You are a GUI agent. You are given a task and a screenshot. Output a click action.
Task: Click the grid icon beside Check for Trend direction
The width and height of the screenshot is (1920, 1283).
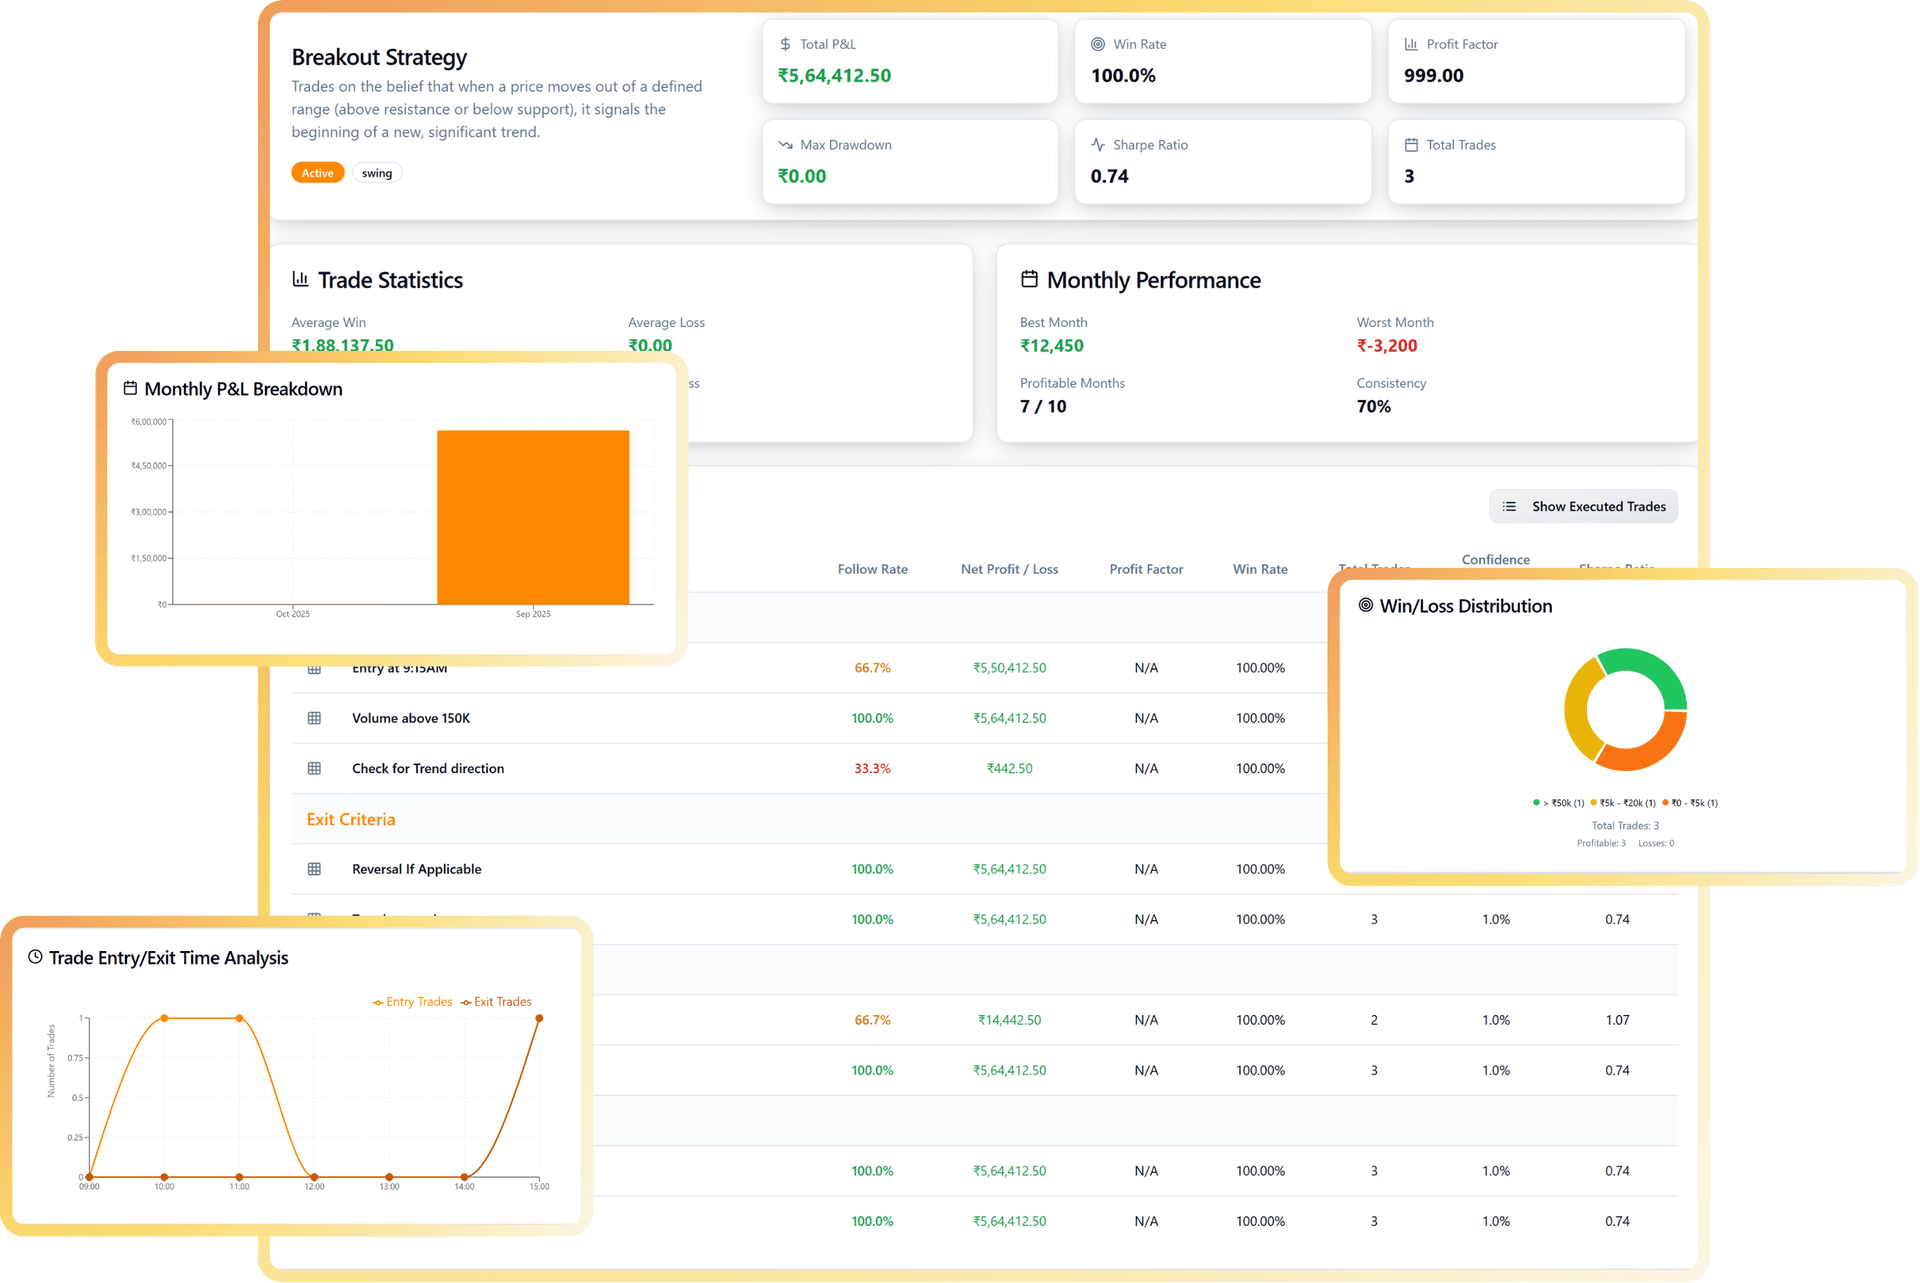click(314, 768)
